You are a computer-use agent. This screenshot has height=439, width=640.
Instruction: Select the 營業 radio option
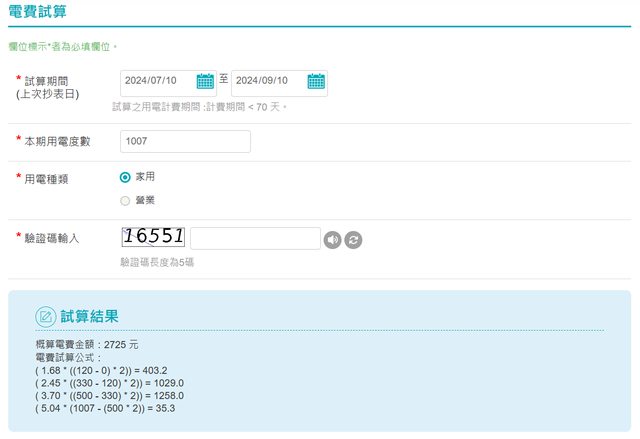coord(125,201)
